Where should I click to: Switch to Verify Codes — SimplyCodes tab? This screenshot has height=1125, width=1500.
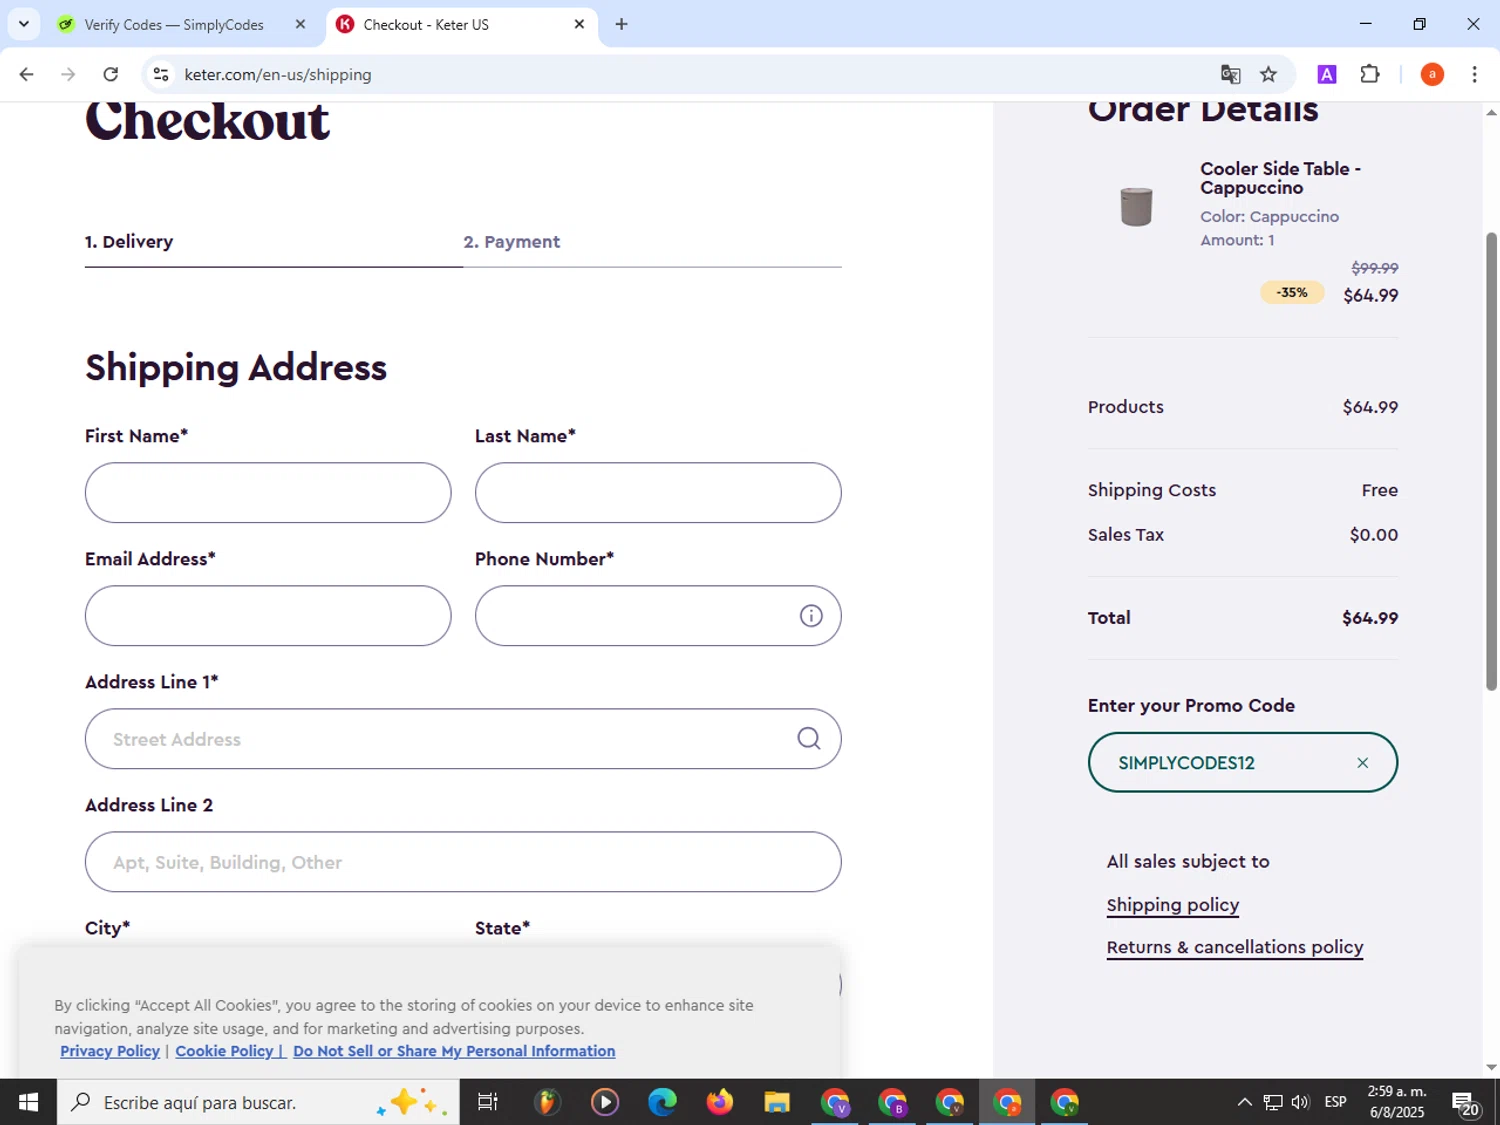point(174,24)
